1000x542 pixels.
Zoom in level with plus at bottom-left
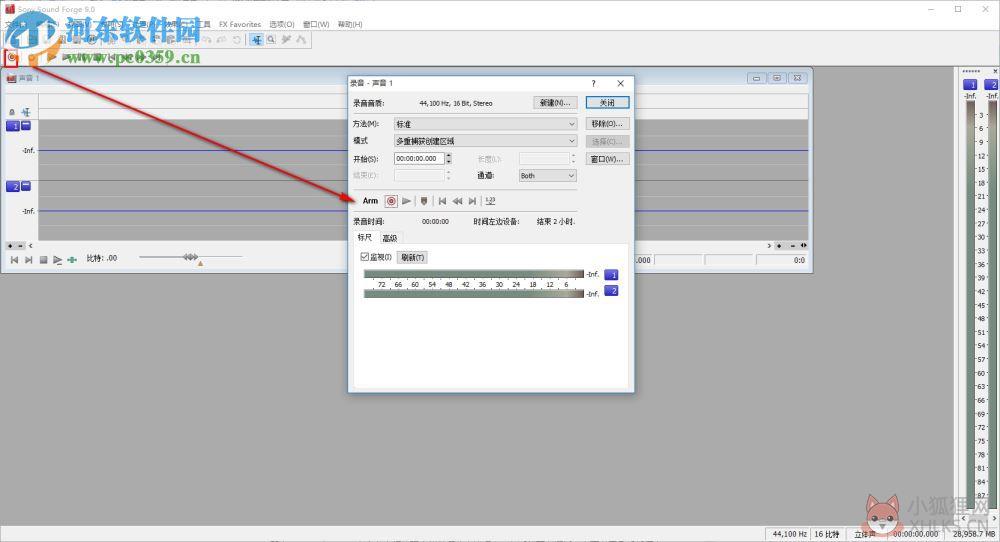click(10, 245)
